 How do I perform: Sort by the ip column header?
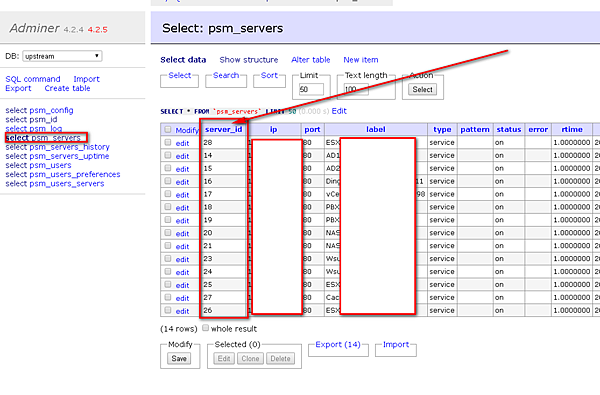click(273, 129)
